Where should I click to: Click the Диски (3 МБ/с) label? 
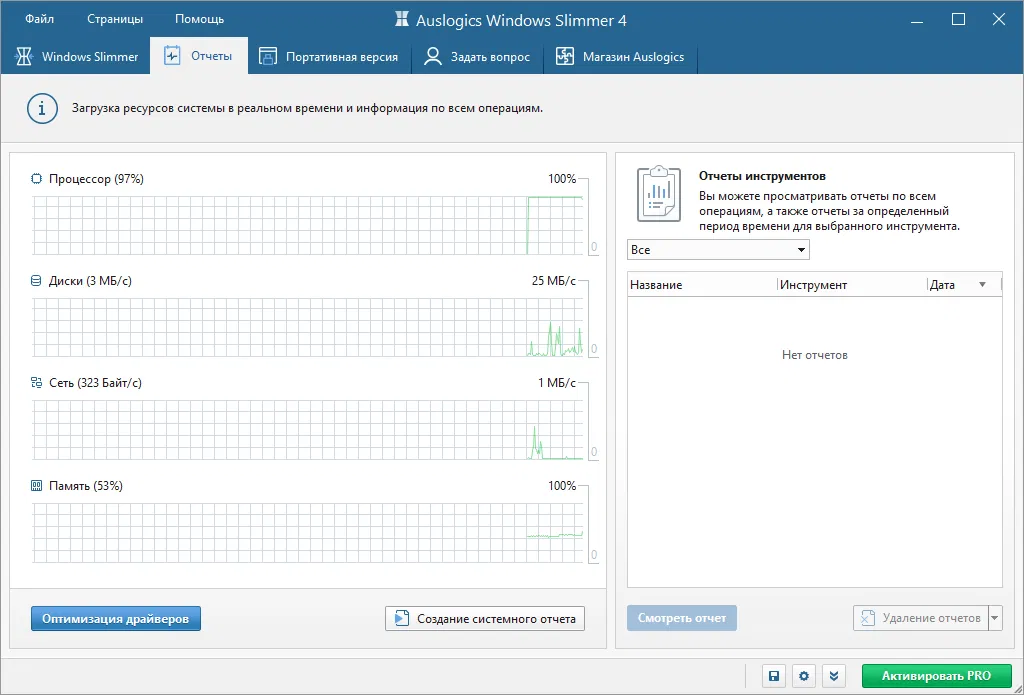coord(90,281)
